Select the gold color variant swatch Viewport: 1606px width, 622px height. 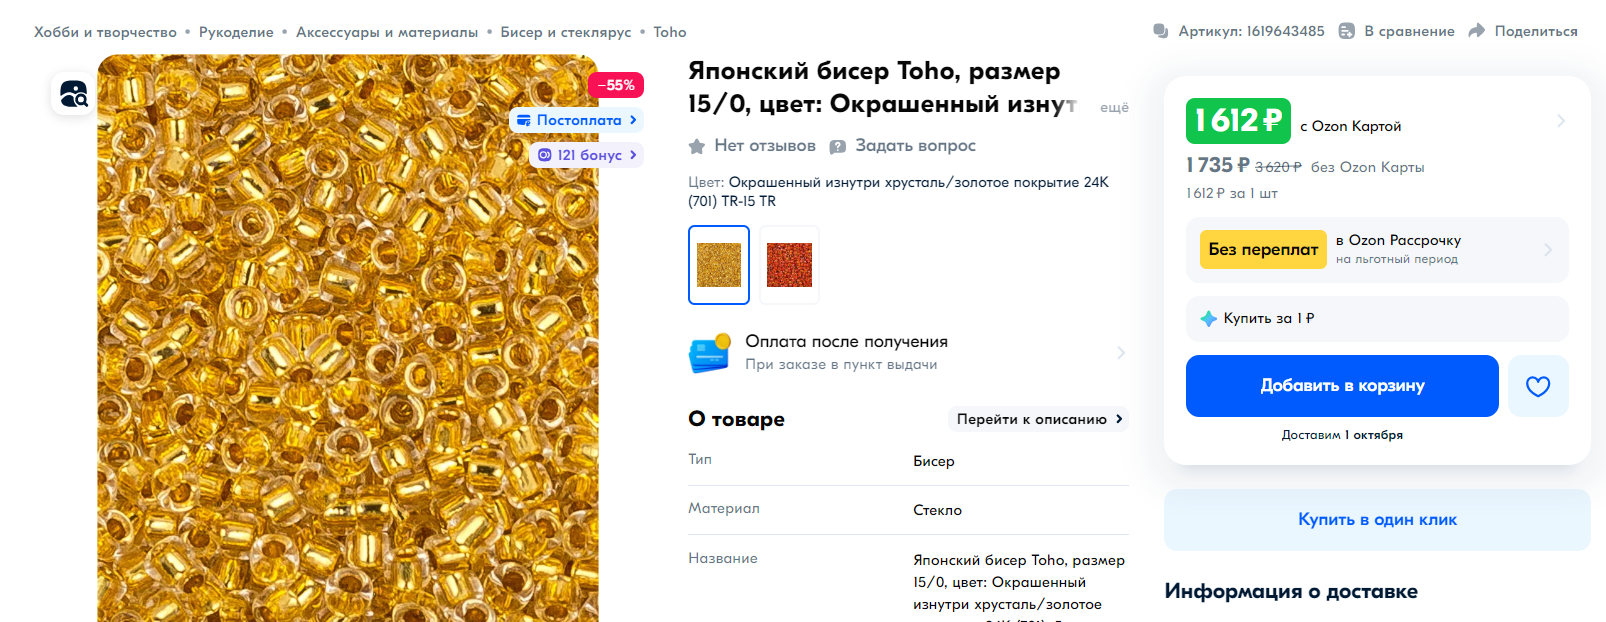point(719,265)
